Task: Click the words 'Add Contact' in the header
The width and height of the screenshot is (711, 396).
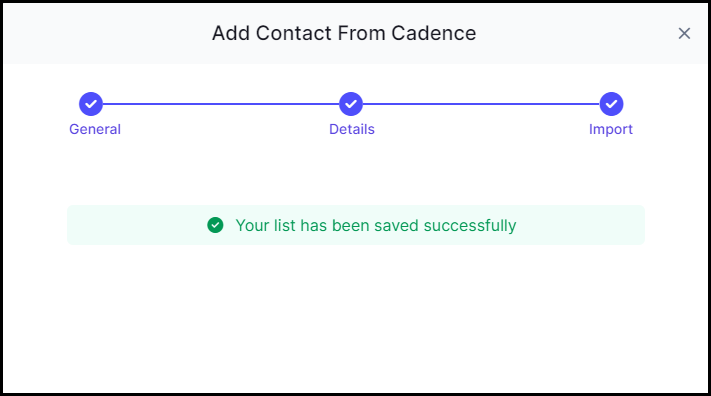Action: (273, 33)
